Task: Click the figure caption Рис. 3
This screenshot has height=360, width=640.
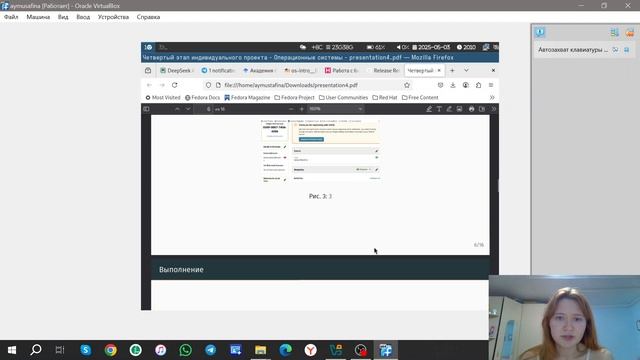Action: coord(320,196)
